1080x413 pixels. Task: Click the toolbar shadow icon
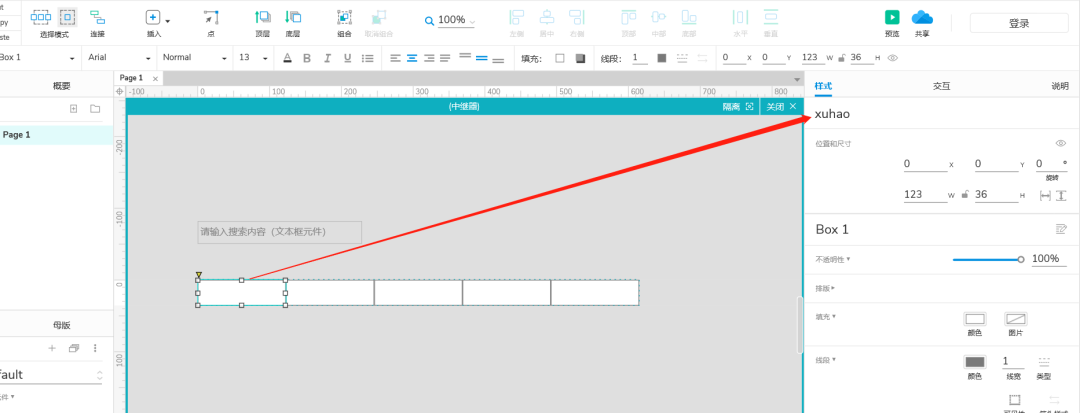coord(581,59)
